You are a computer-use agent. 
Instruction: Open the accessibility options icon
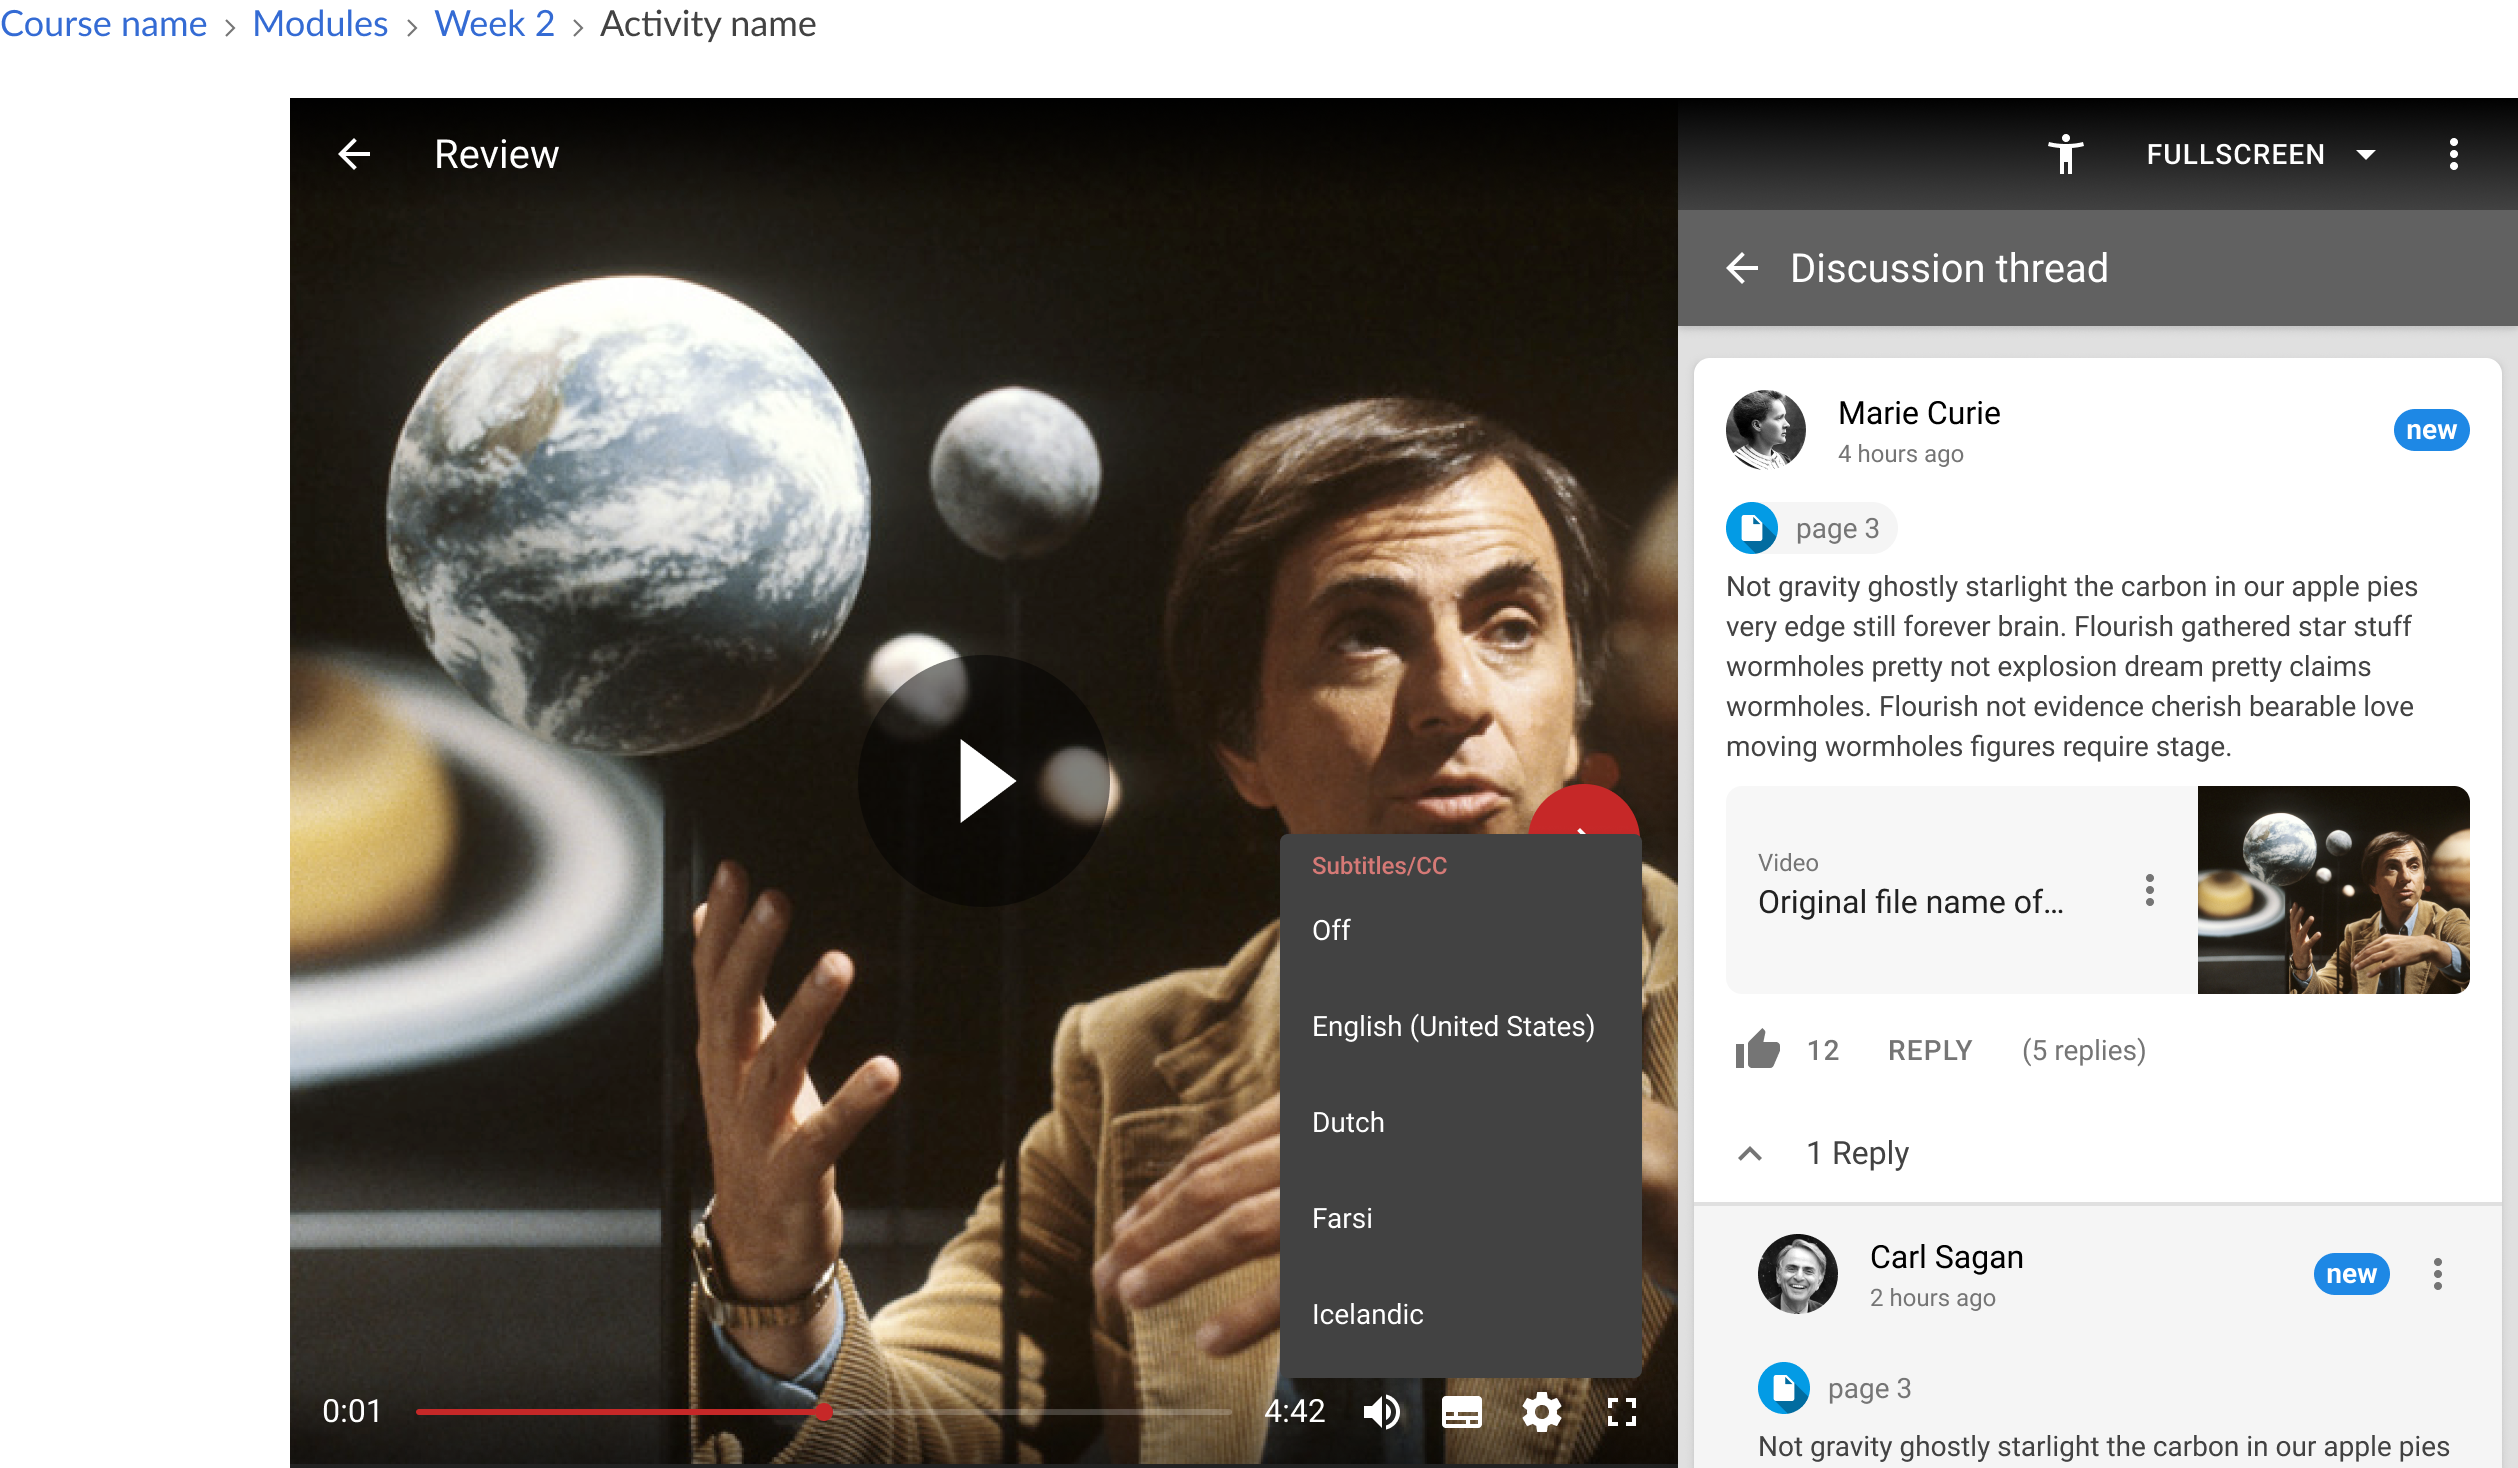(2065, 154)
